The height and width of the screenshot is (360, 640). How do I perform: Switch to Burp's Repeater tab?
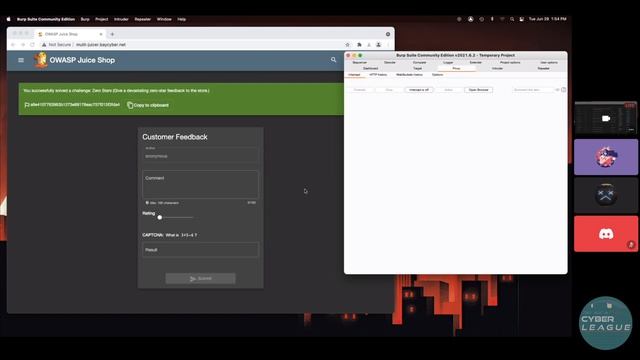543,69
